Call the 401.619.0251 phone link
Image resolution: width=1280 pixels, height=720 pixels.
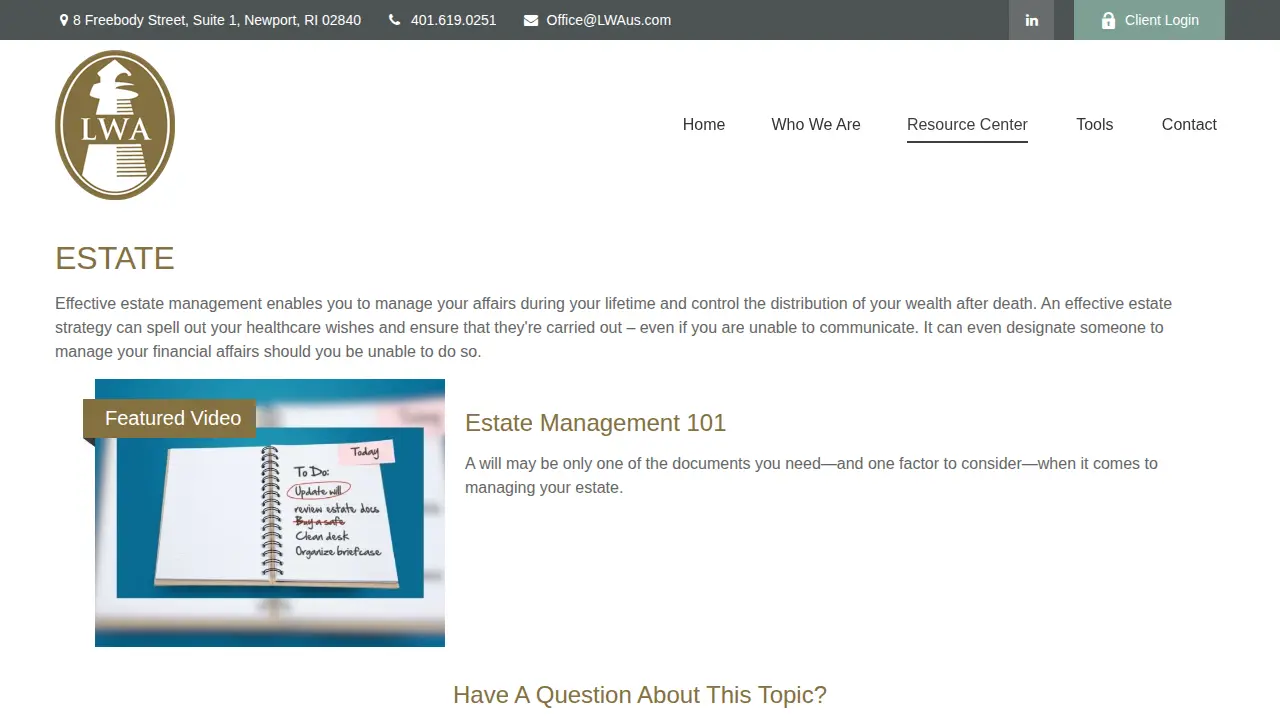[x=453, y=20]
